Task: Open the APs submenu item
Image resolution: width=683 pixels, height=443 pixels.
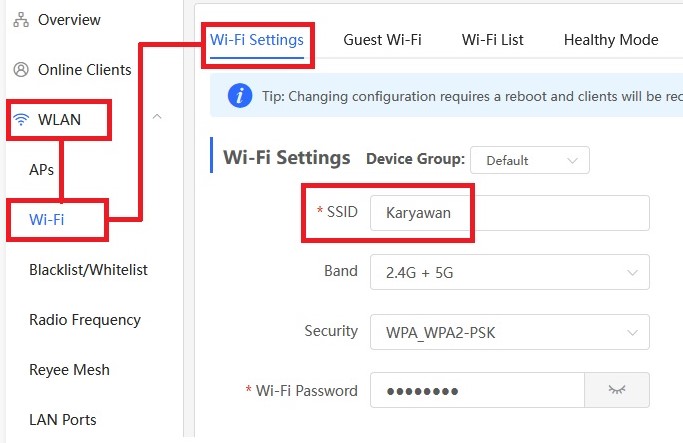Action: point(41,169)
